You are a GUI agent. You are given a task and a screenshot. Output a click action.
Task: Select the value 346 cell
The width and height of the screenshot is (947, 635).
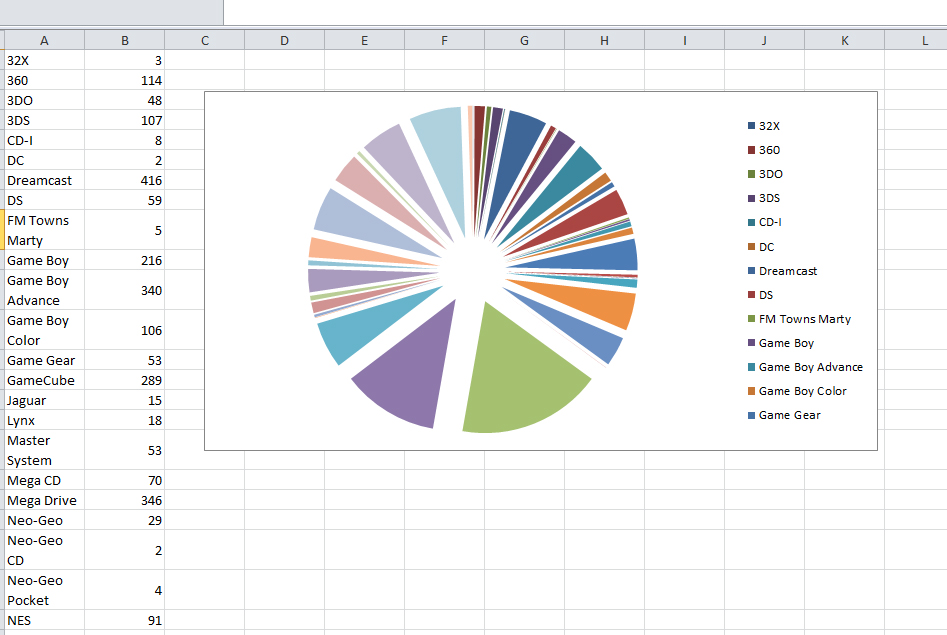click(124, 500)
